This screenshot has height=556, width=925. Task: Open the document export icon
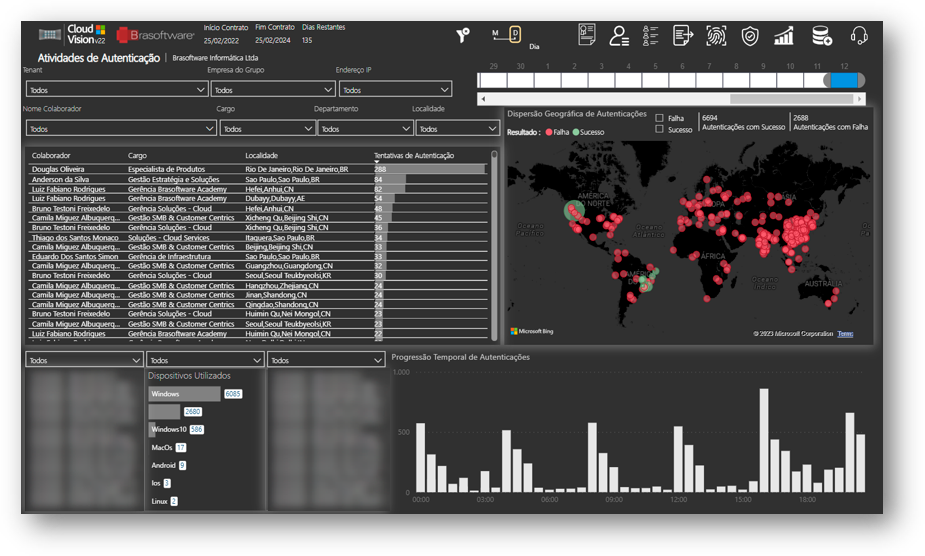coord(683,35)
